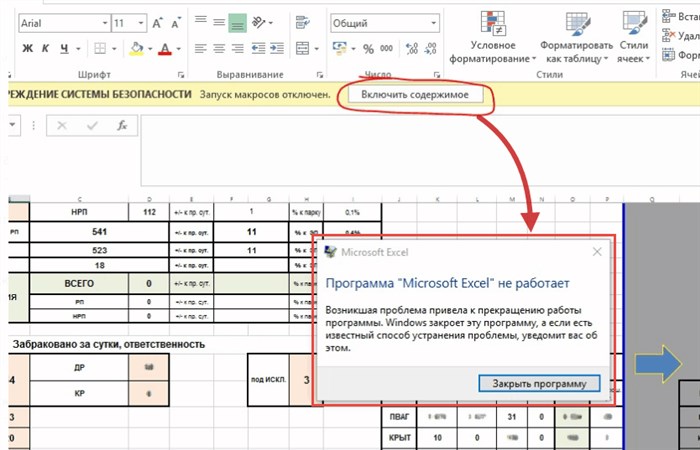
Task: Open the Arial font name dropdown
Action: [105, 23]
